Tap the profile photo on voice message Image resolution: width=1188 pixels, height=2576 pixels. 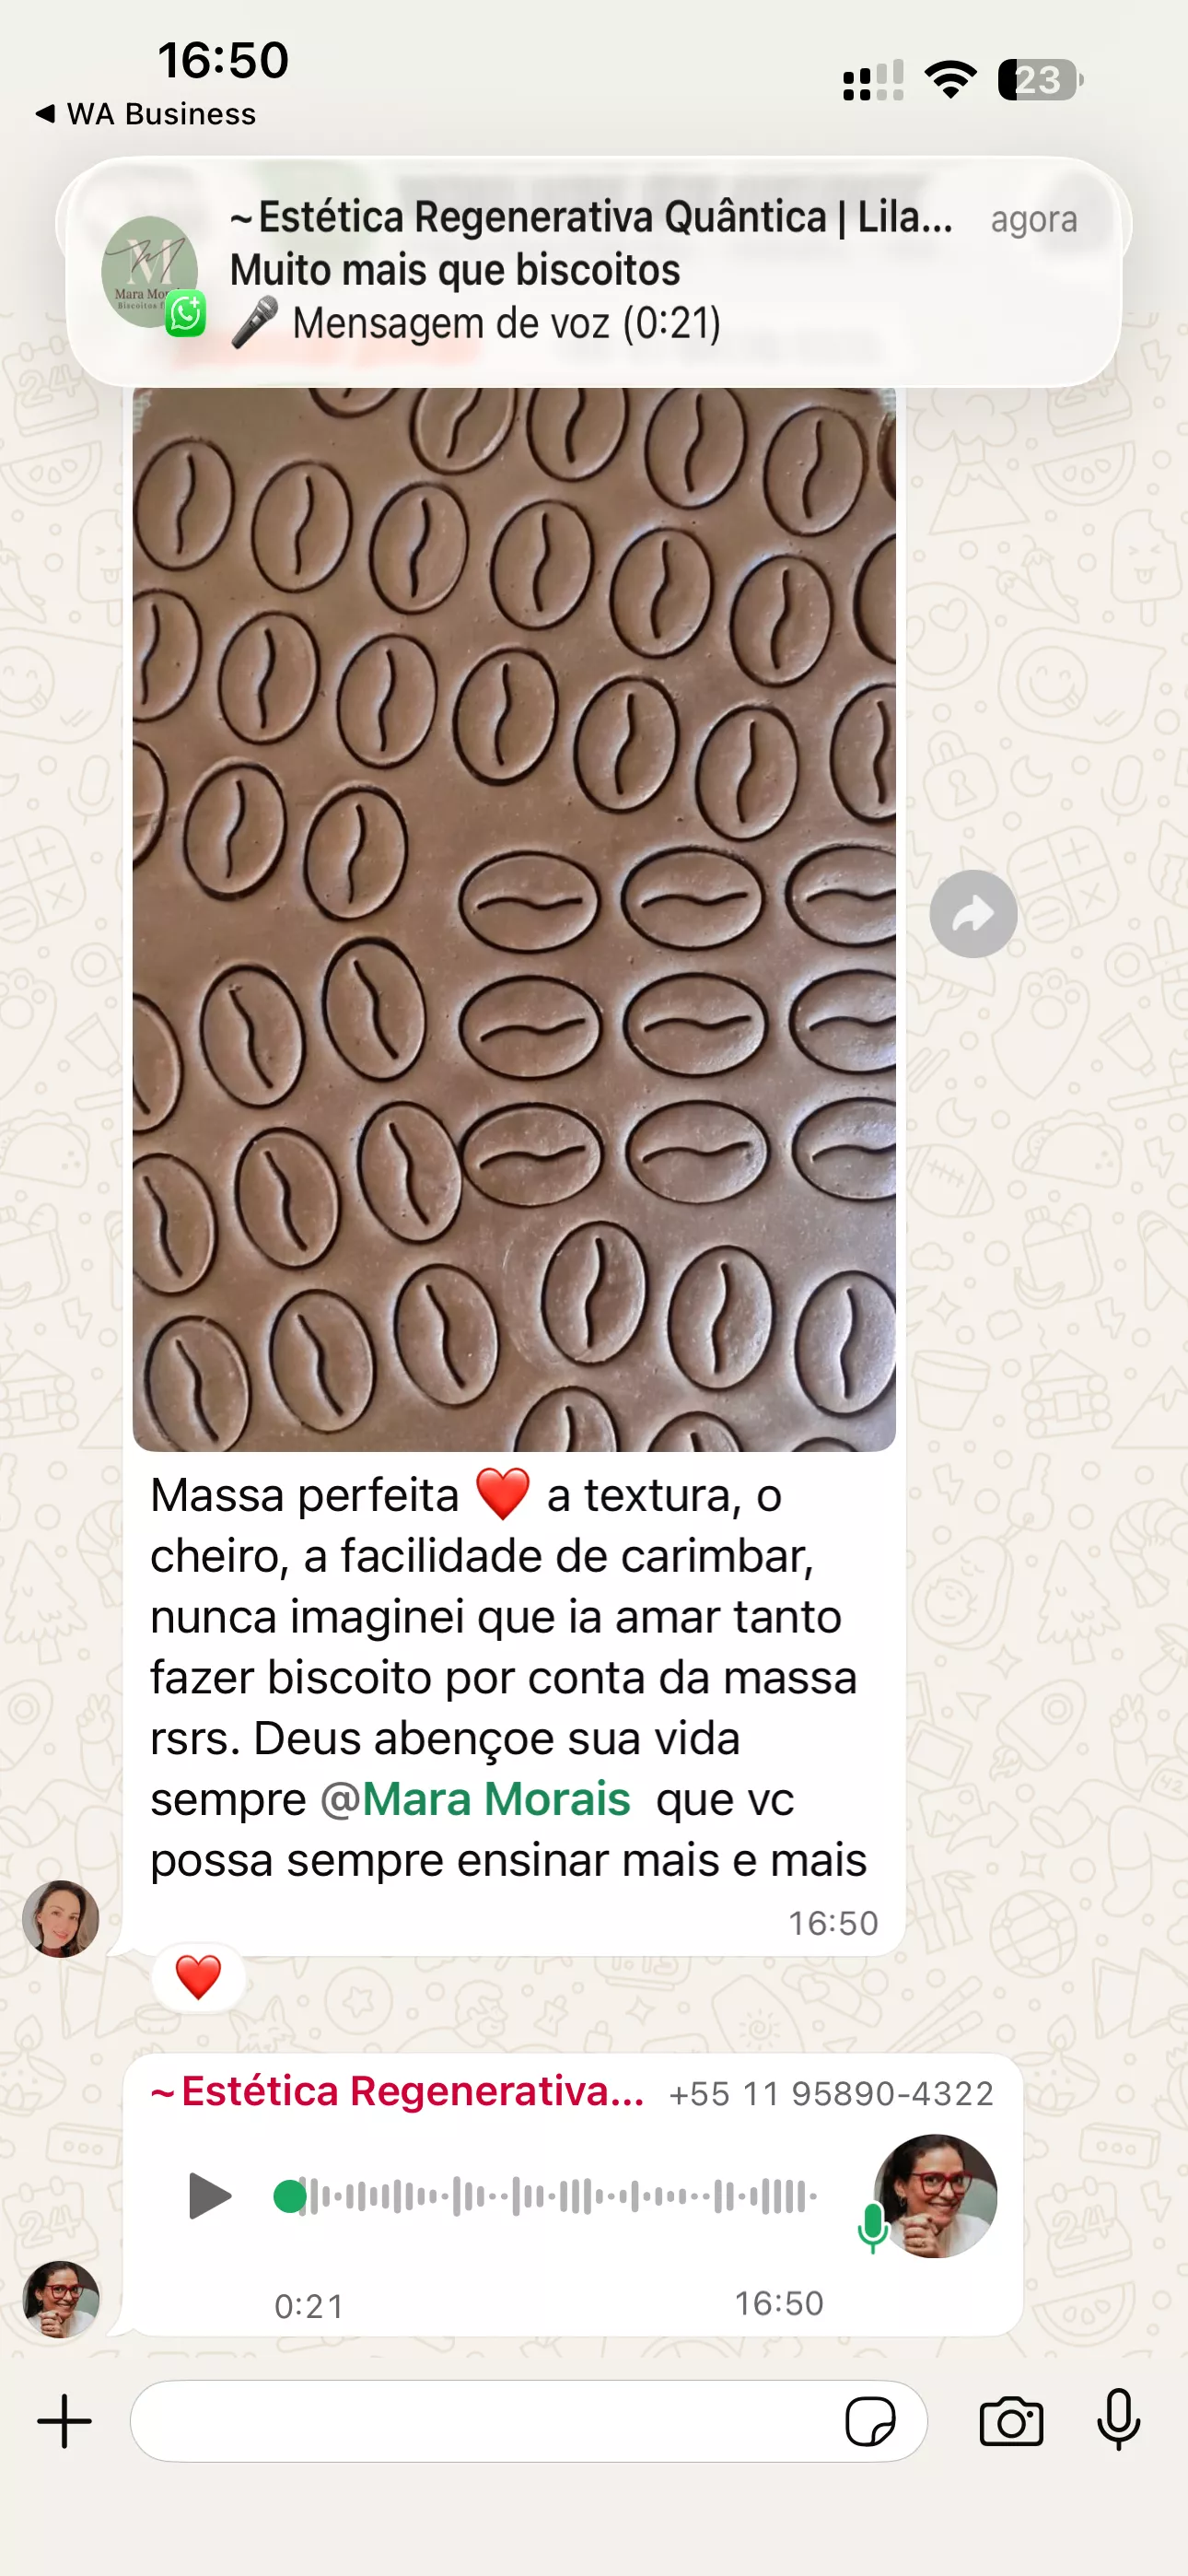click(x=935, y=2196)
